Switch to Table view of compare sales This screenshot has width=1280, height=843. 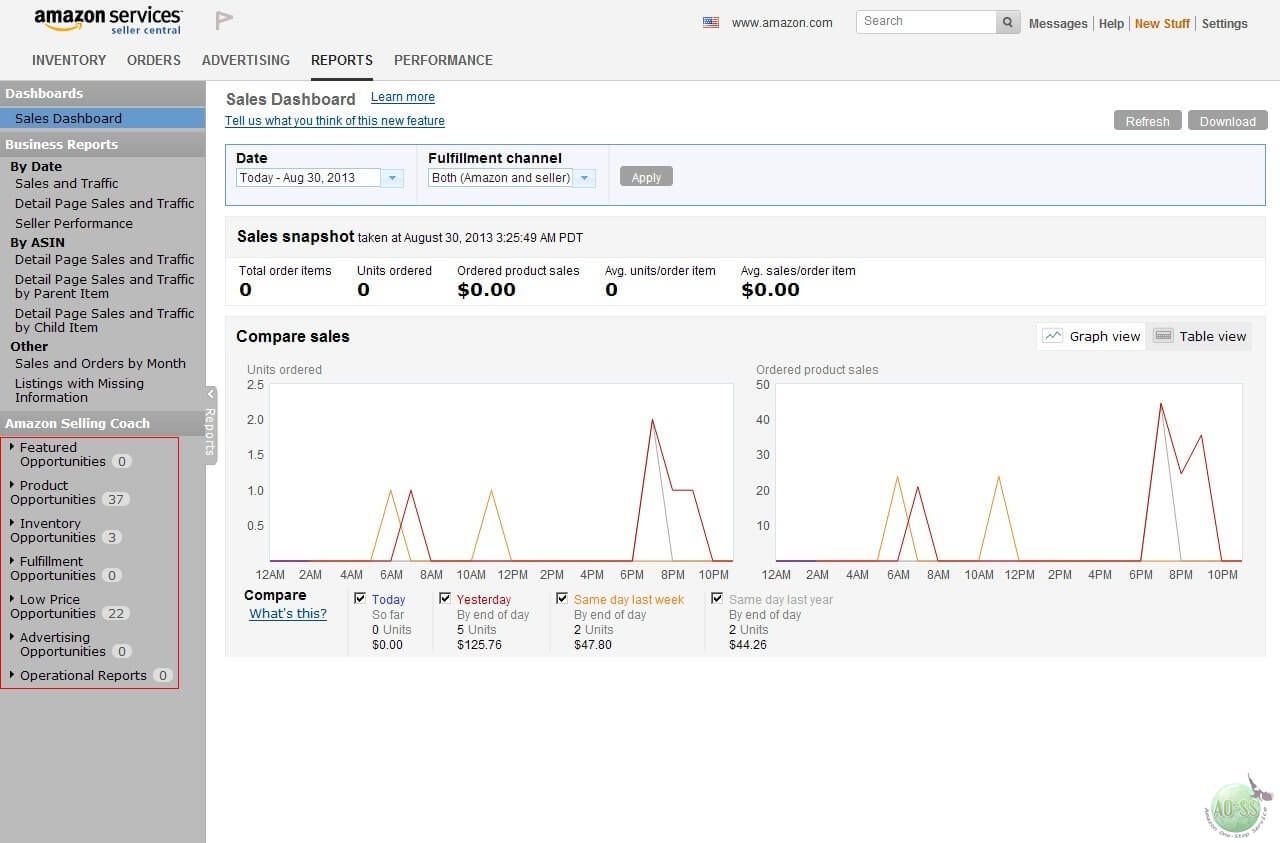pyautogui.click(x=1199, y=336)
